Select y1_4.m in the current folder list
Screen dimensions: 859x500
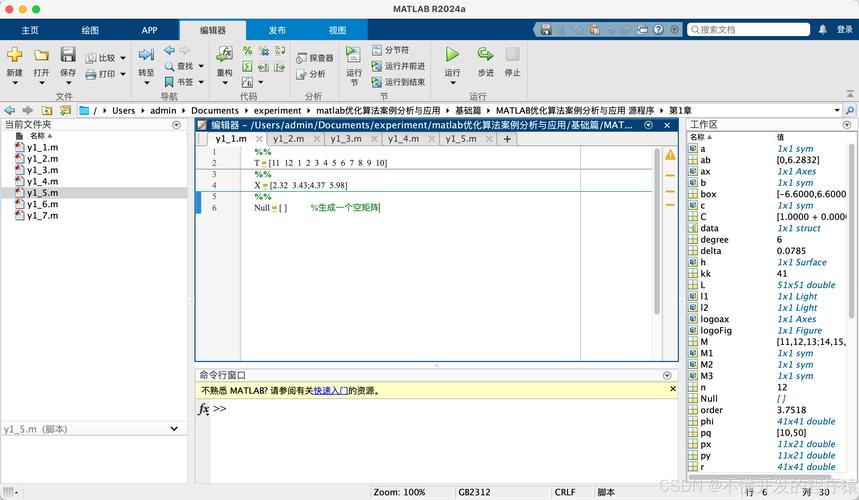(x=42, y=181)
